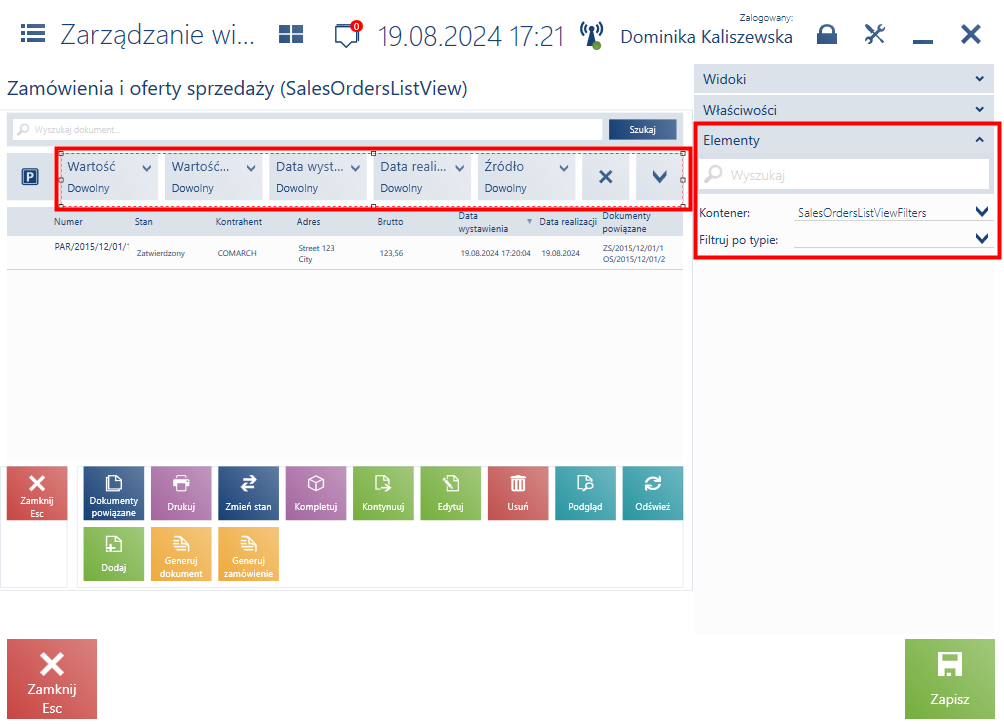Sort by Brutto column header
This screenshot has width=1004, height=724.
pos(390,221)
